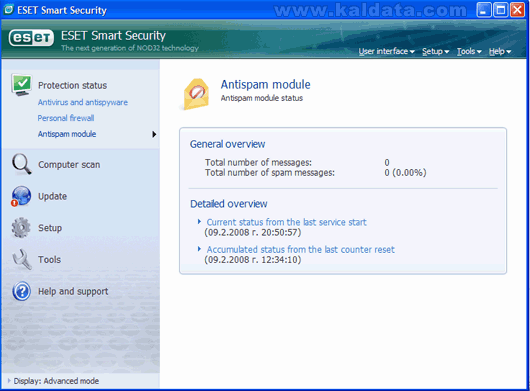
Task: Click the Update globe icon
Action: (x=21, y=196)
